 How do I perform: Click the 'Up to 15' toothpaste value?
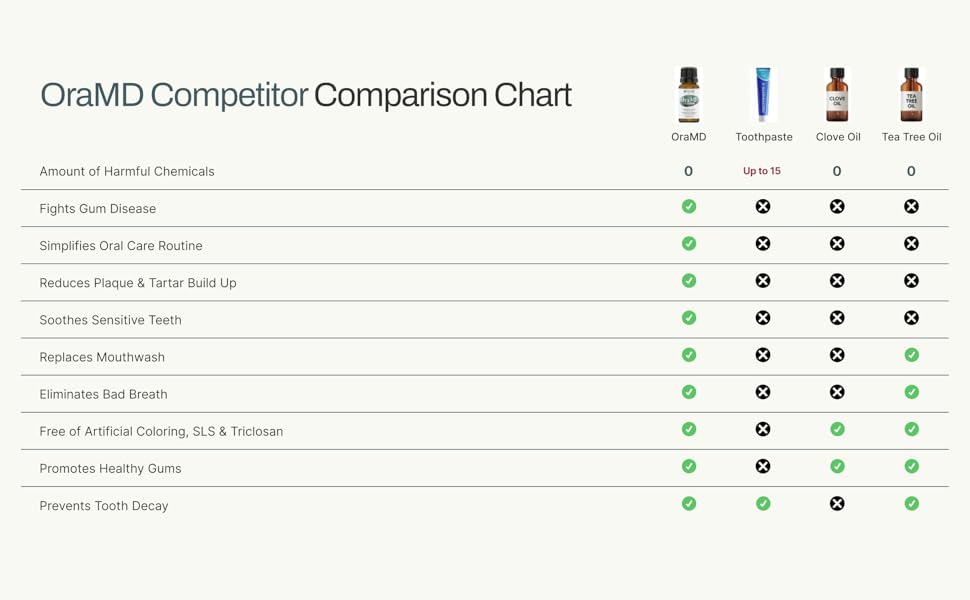coord(762,171)
